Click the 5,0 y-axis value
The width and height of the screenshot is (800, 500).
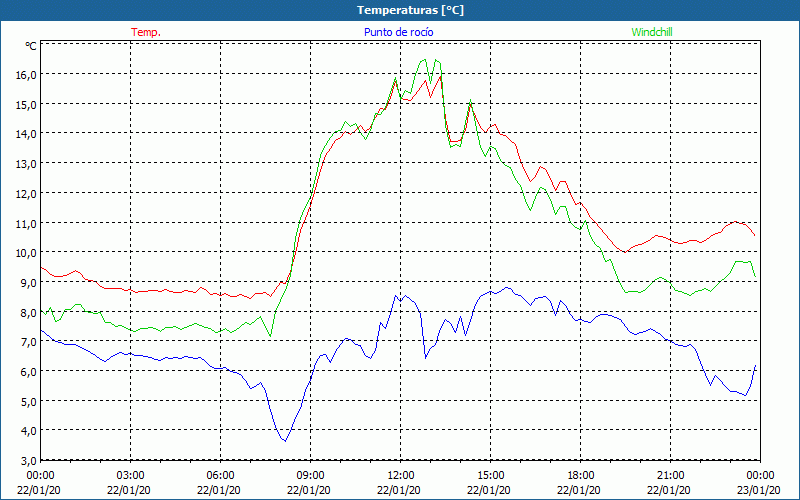(x=29, y=402)
